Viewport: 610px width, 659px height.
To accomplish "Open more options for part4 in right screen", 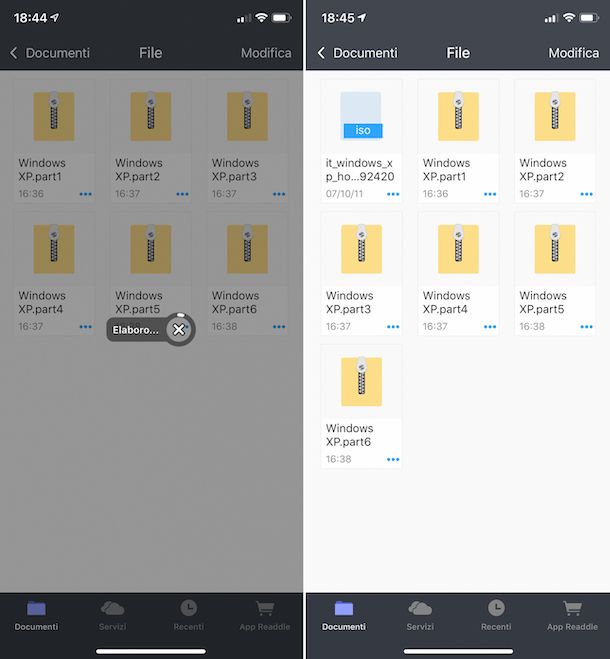I will click(x=490, y=327).
